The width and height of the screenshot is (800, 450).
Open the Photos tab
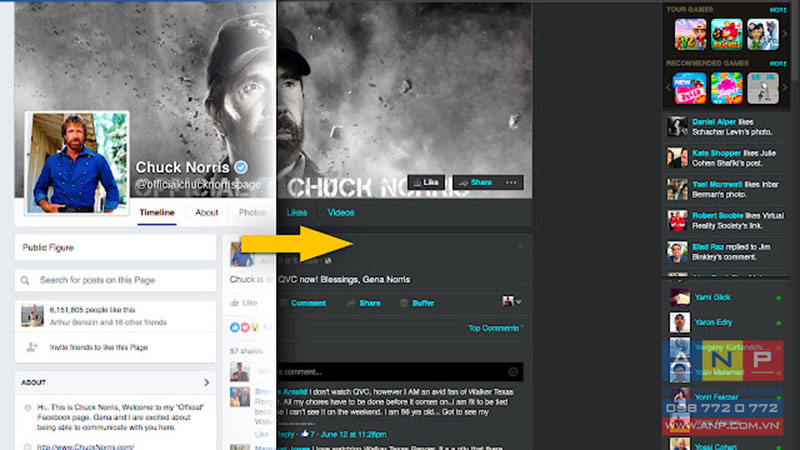click(252, 212)
